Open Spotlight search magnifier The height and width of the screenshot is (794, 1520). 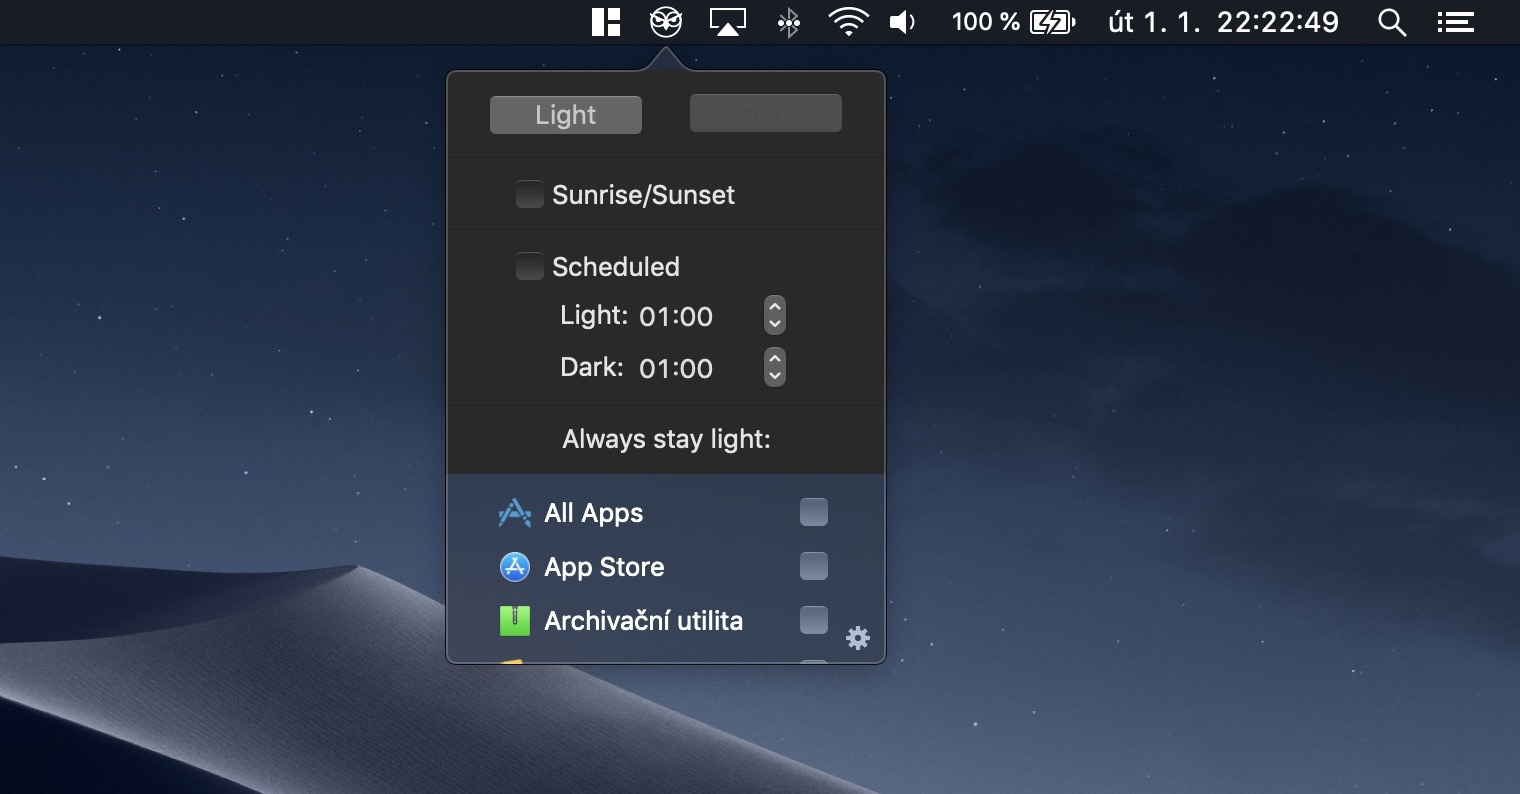(1392, 22)
